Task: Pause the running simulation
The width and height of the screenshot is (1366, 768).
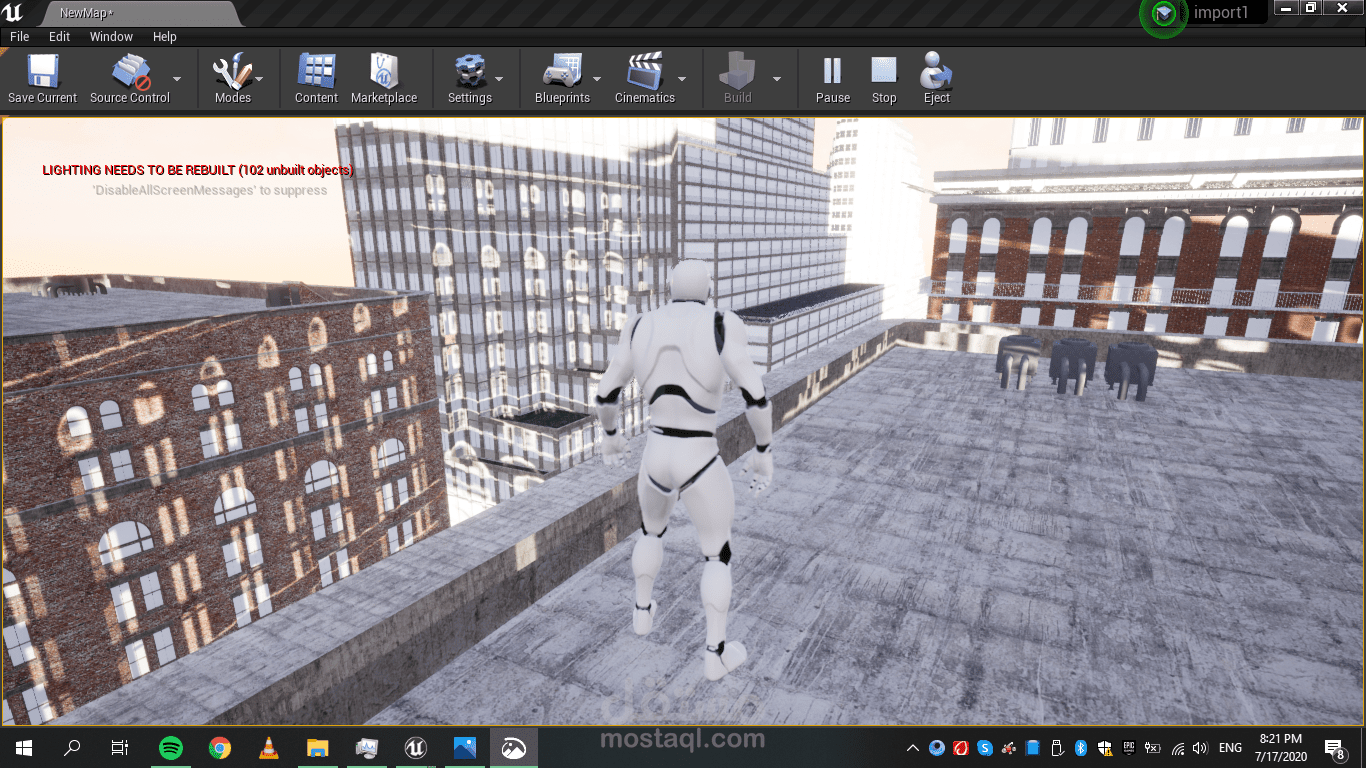Action: click(833, 78)
